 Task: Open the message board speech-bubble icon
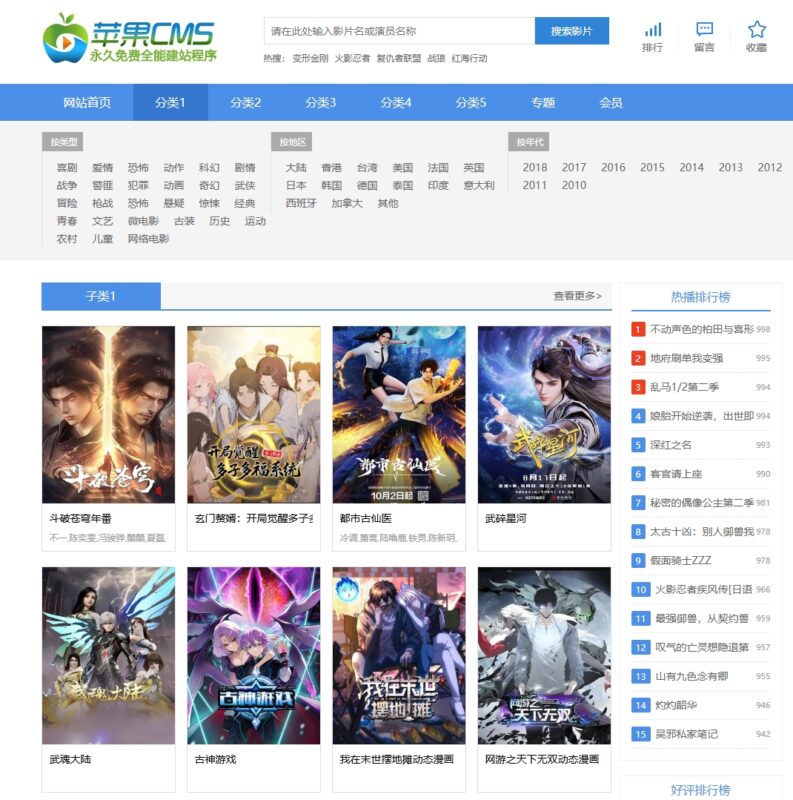[704, 30]
